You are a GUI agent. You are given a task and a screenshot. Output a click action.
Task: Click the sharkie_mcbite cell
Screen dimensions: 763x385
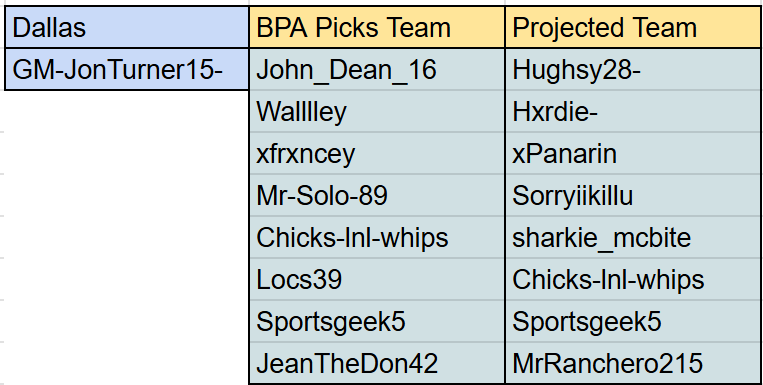pyautogui.click(x=633, y=237)
